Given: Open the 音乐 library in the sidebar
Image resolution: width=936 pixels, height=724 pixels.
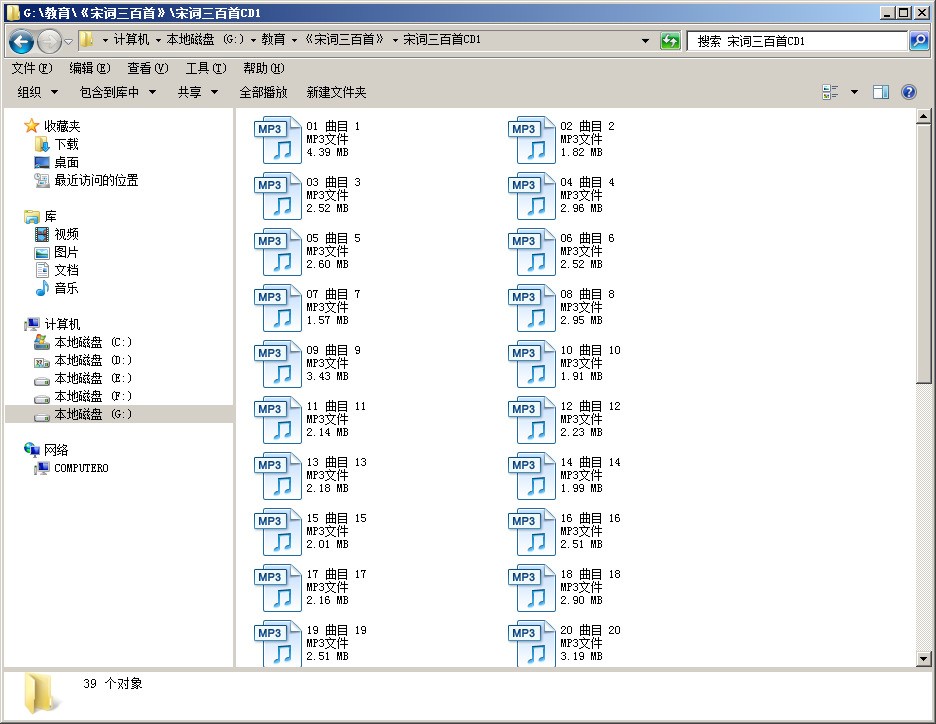Looking at the screenshot, I should [x=66, y=288].
